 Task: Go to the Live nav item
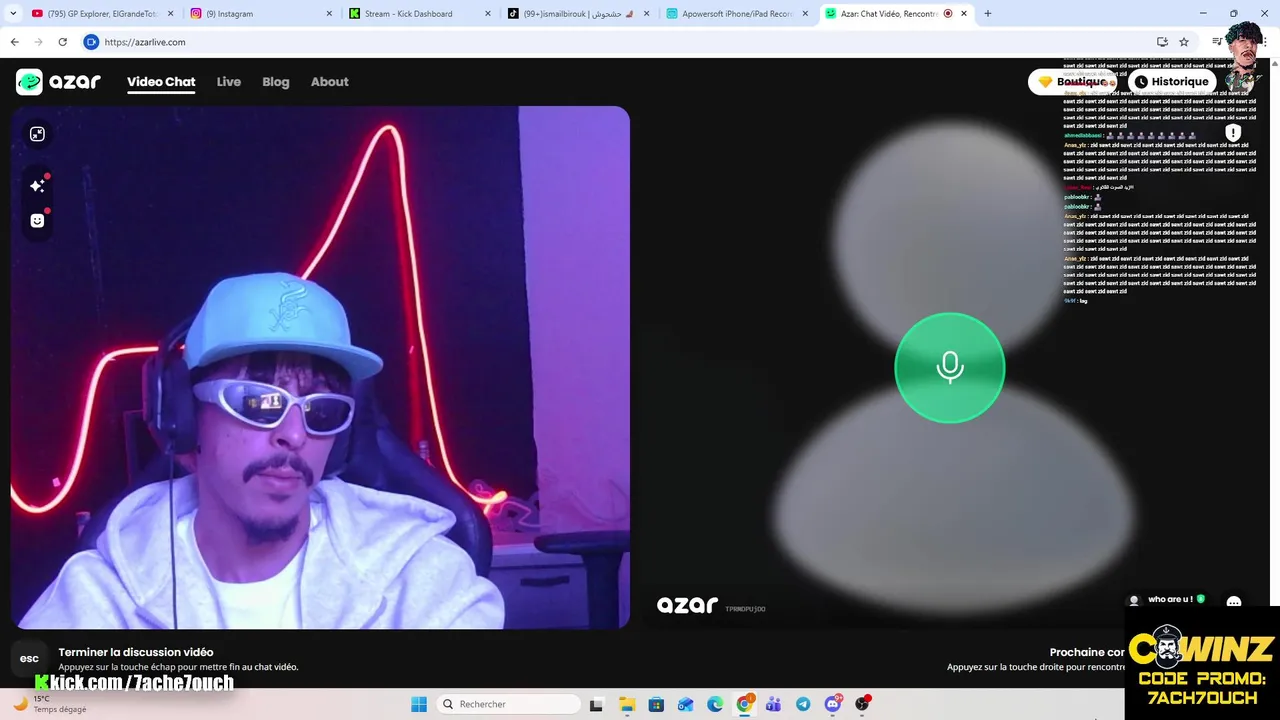click(x=229, y=82)
